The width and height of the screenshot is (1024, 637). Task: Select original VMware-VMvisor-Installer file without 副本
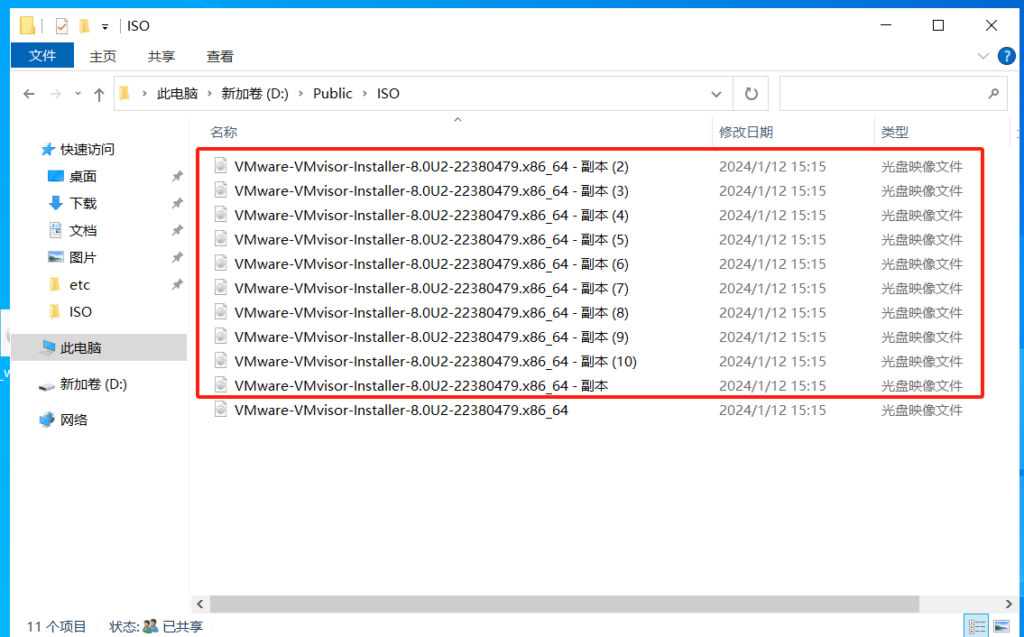[x=401, y=410]
